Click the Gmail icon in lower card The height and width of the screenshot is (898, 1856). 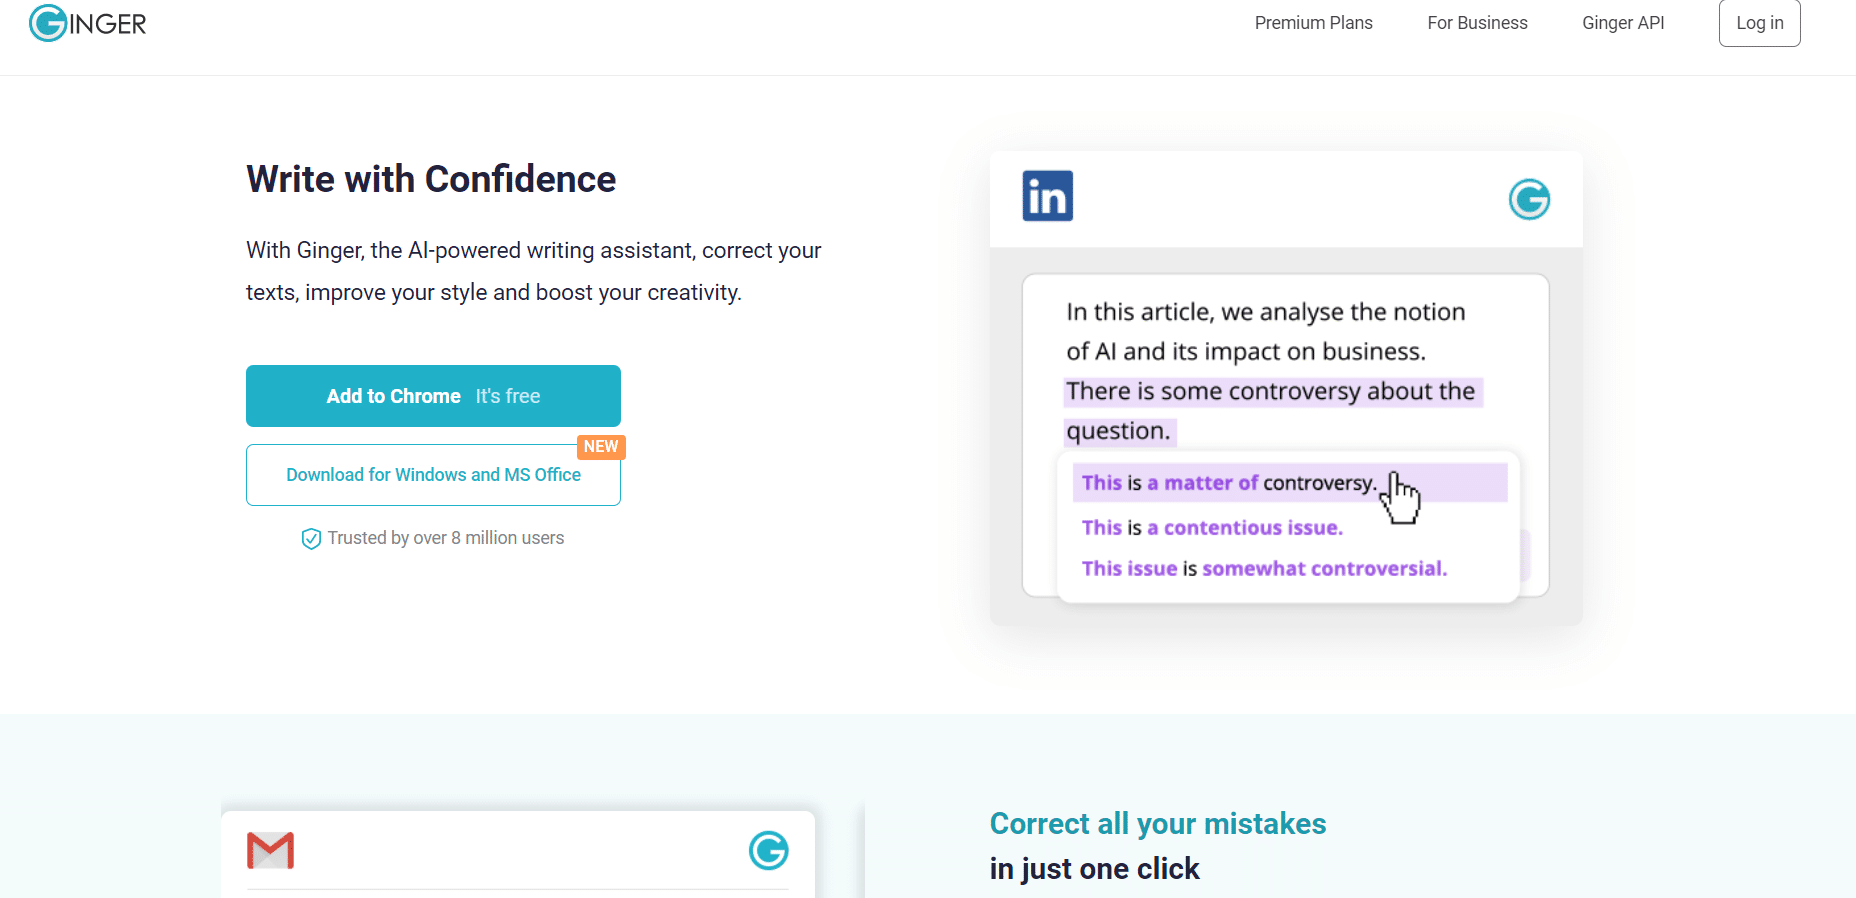[x=270, y=850]
